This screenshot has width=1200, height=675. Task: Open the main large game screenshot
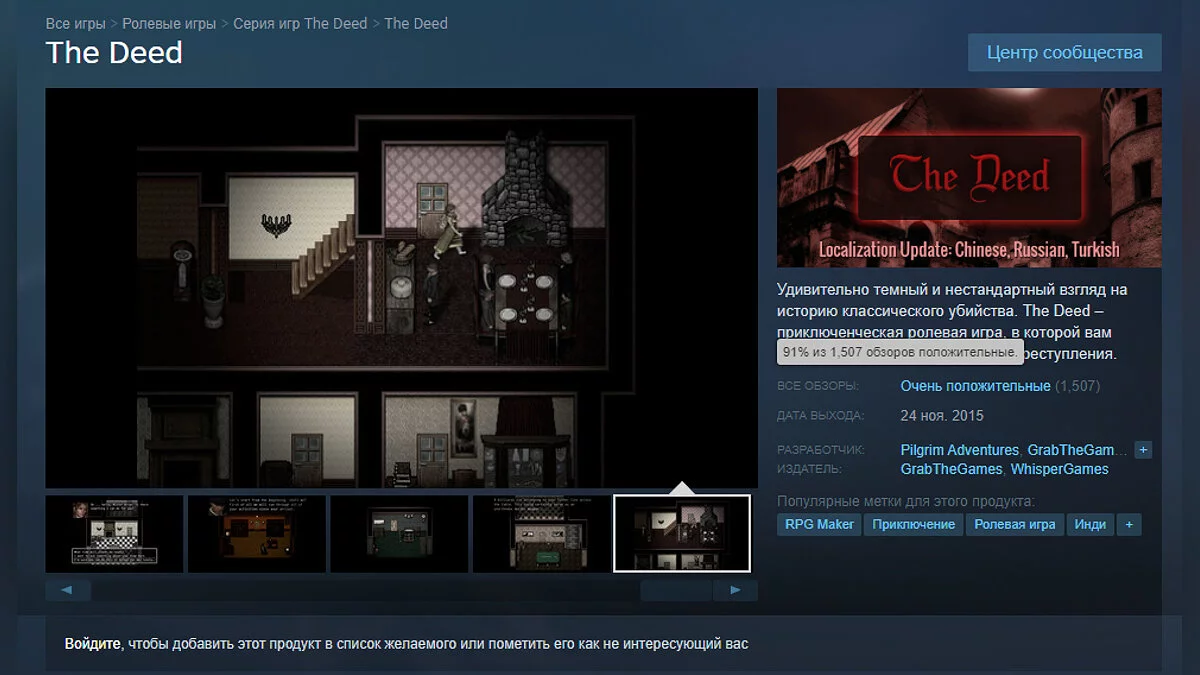(x=402, y=288)
